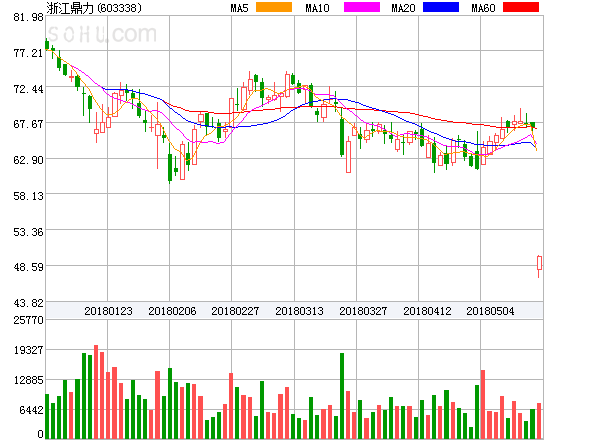Click the MA10 legend label
The image size is (600, 440).
[x=317, y=8]
